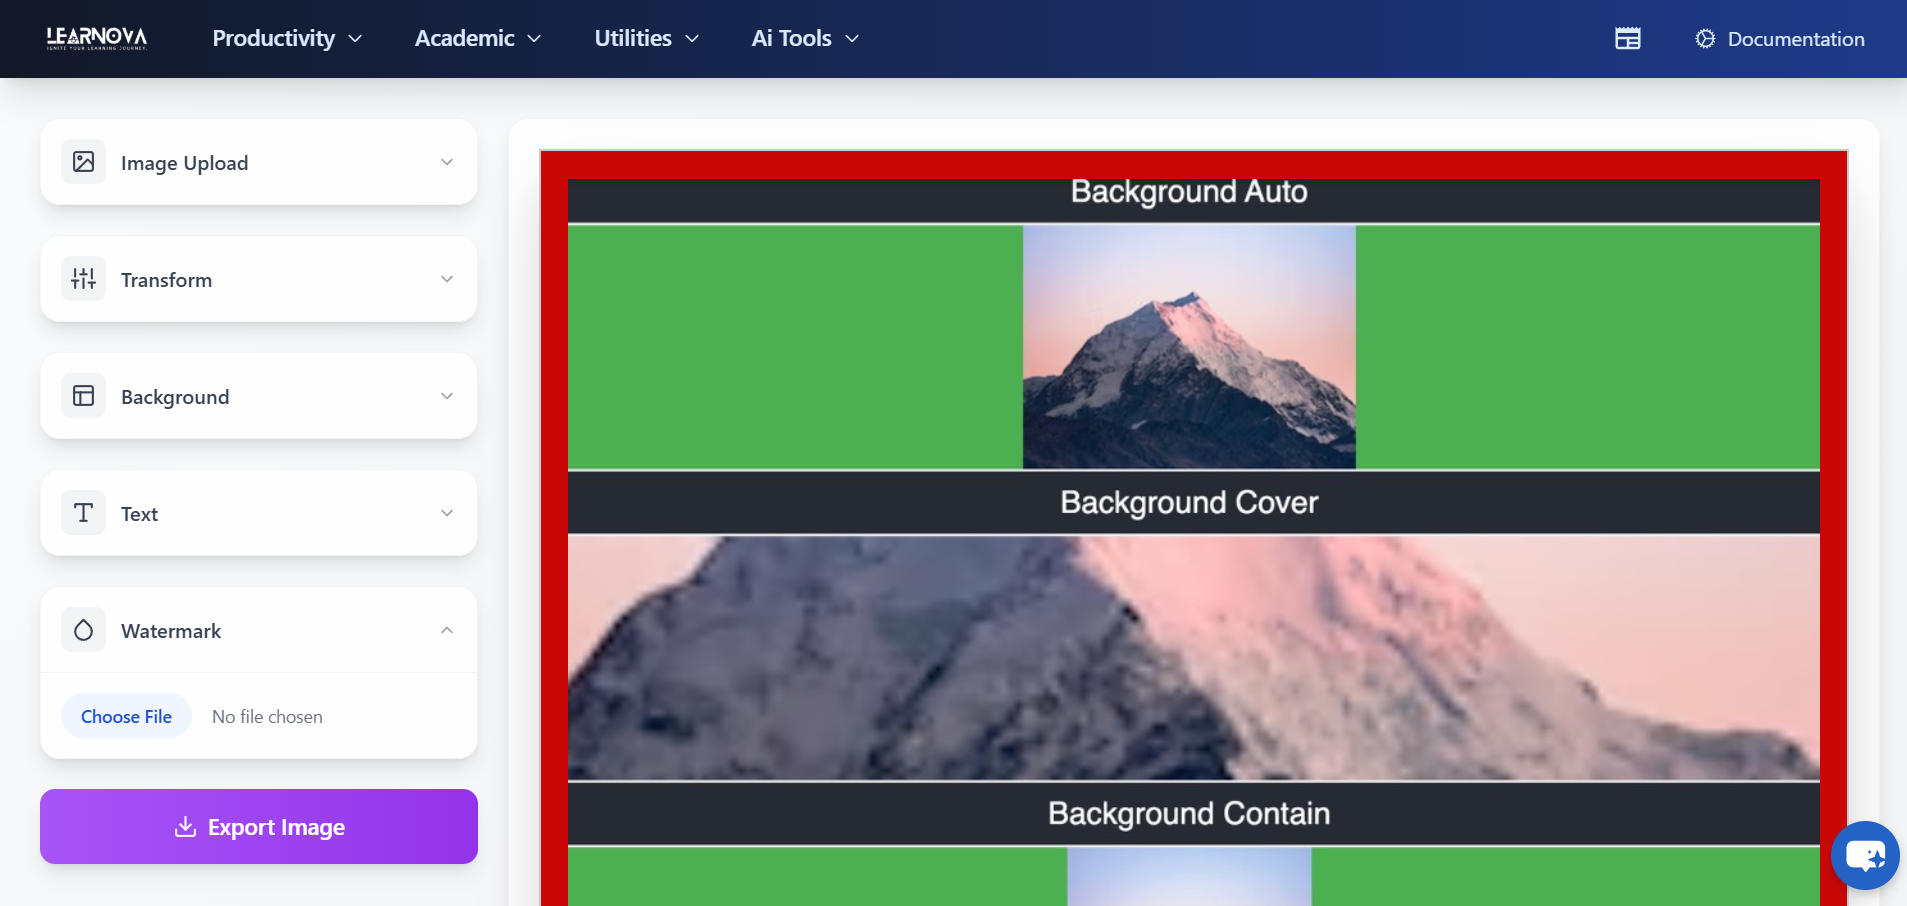The height and width of the screenshot is (906, 1907).
Task: Choose a watermark file to upload
Action: [126, 715]
